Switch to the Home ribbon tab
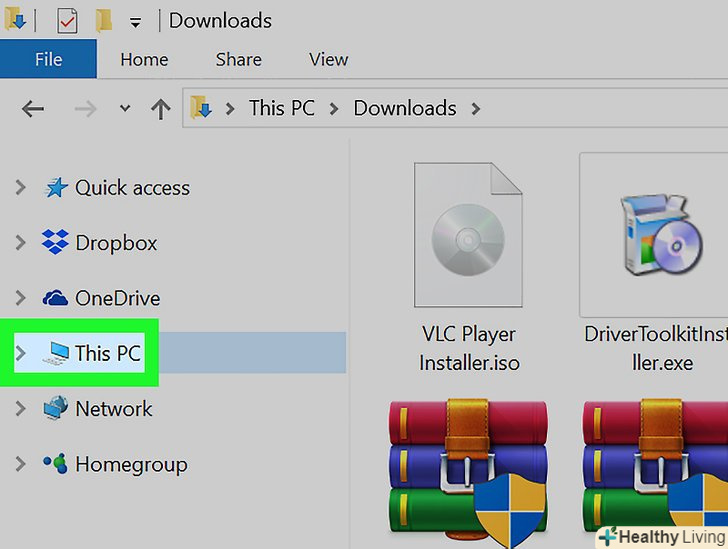Viewport: 728px width, 549px height. [x=144, y=59]
